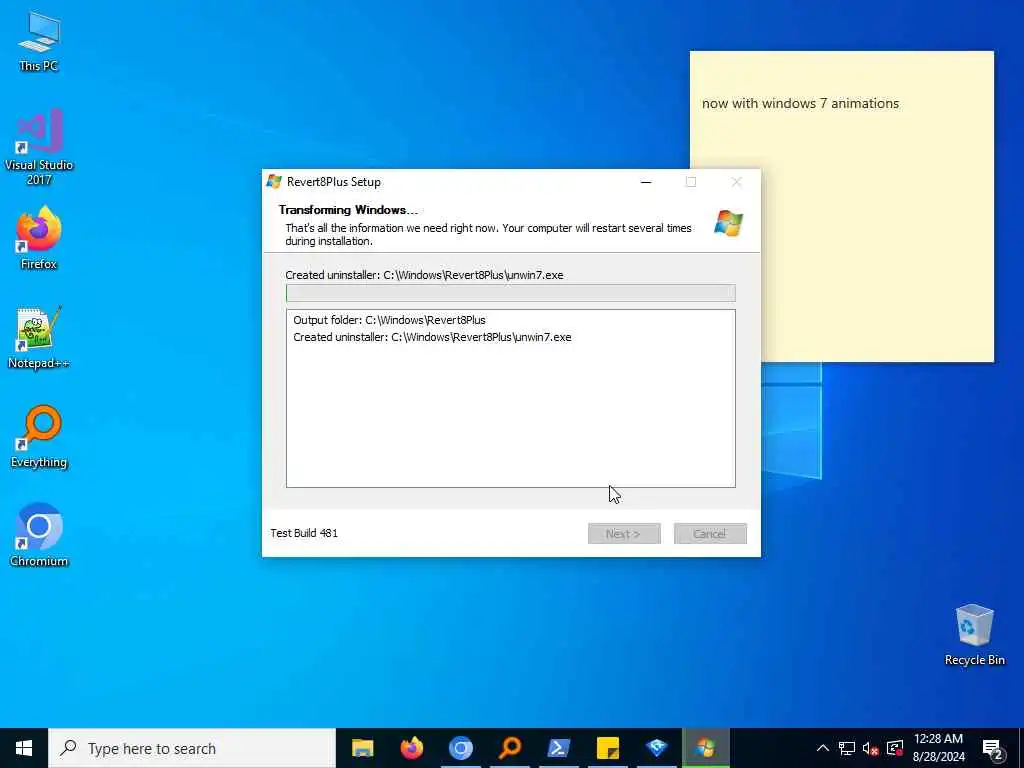The width and height of the screenshot is (1024, 768).
Task: Click the Cancel button in setup
Action: [710, 534]
